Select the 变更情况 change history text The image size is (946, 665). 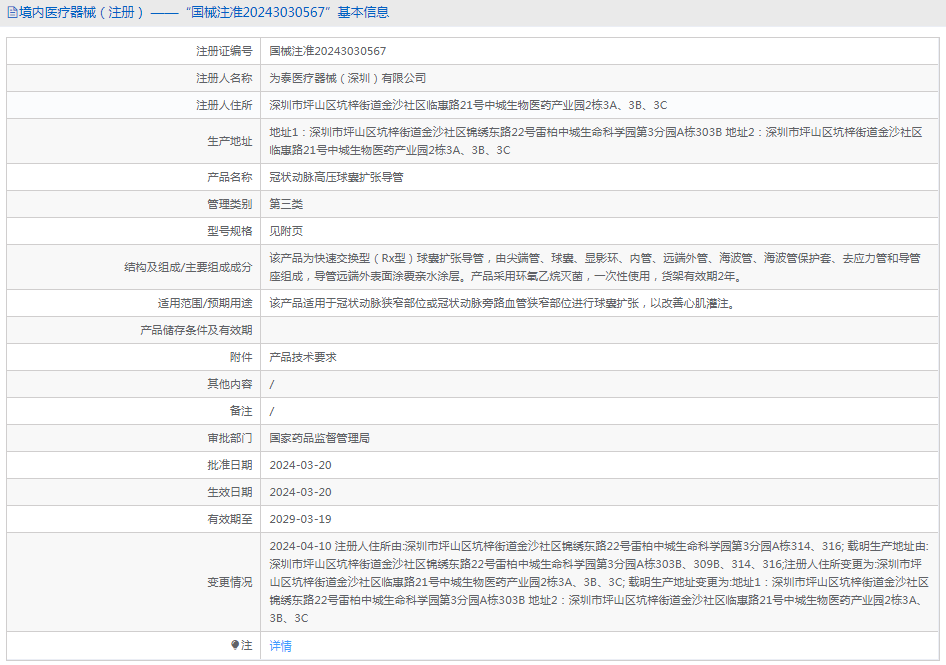pos(599,583)
